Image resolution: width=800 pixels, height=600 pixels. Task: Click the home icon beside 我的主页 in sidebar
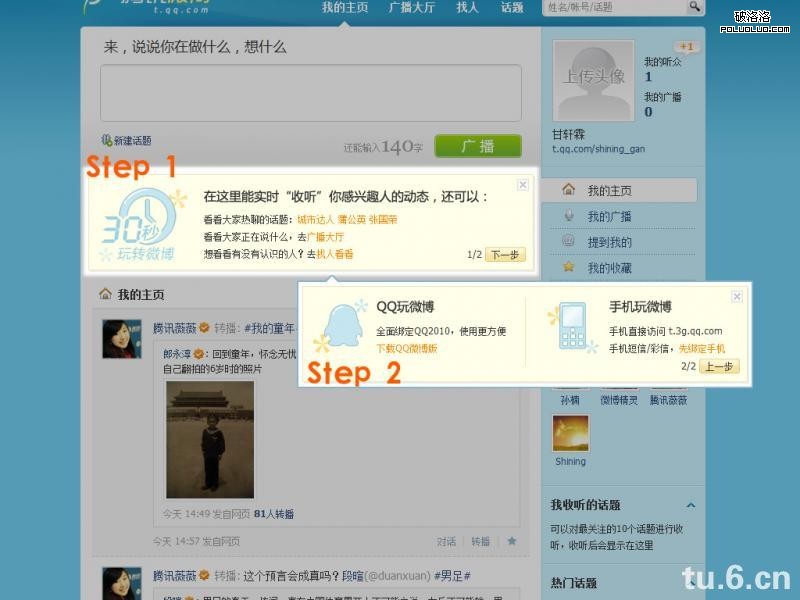[568, 190]
